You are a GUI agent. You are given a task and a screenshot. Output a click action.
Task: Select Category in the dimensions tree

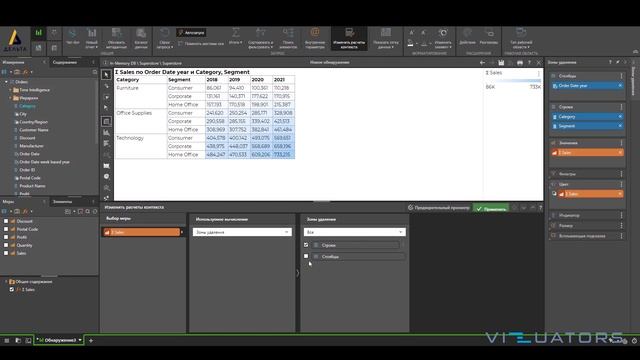pyautogui.click(x=28, y=106)
